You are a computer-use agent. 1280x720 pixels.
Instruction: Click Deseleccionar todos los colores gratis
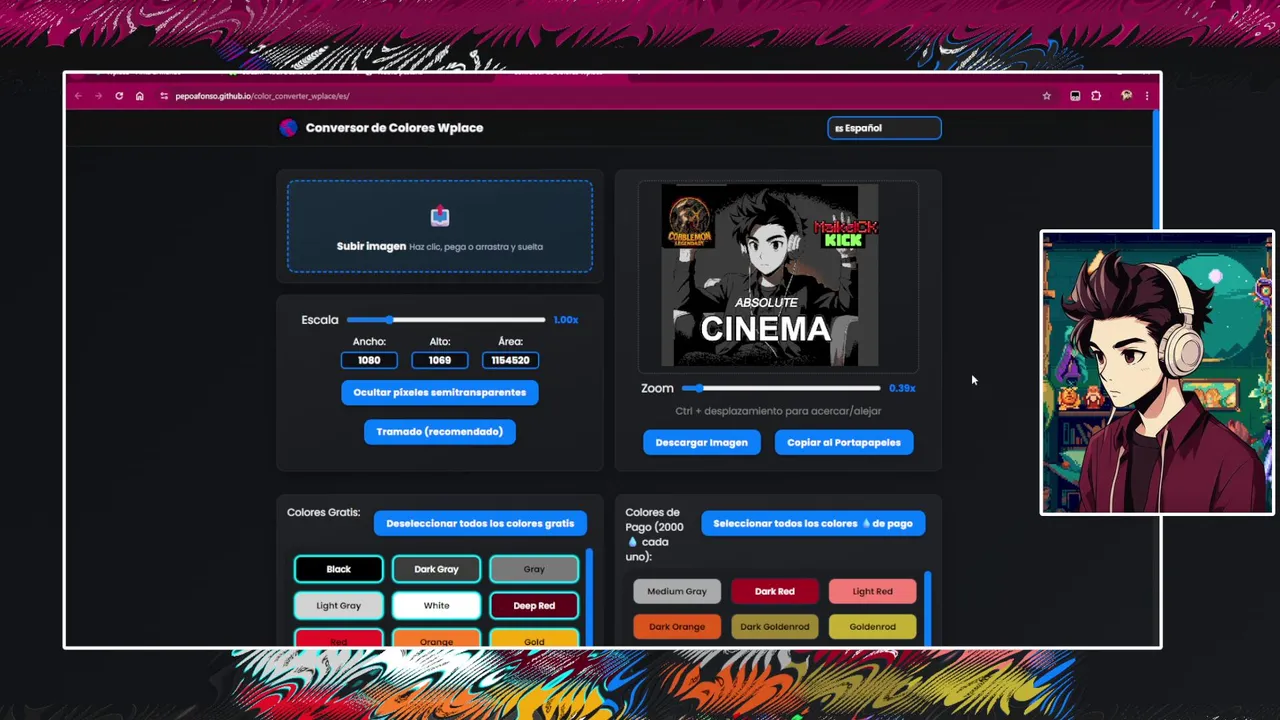click(480, 523)
